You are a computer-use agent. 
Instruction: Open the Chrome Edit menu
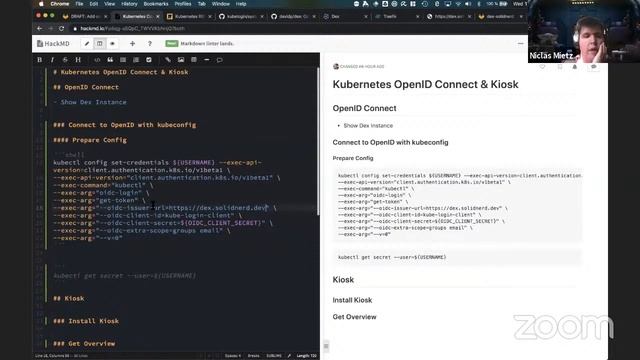94,4
